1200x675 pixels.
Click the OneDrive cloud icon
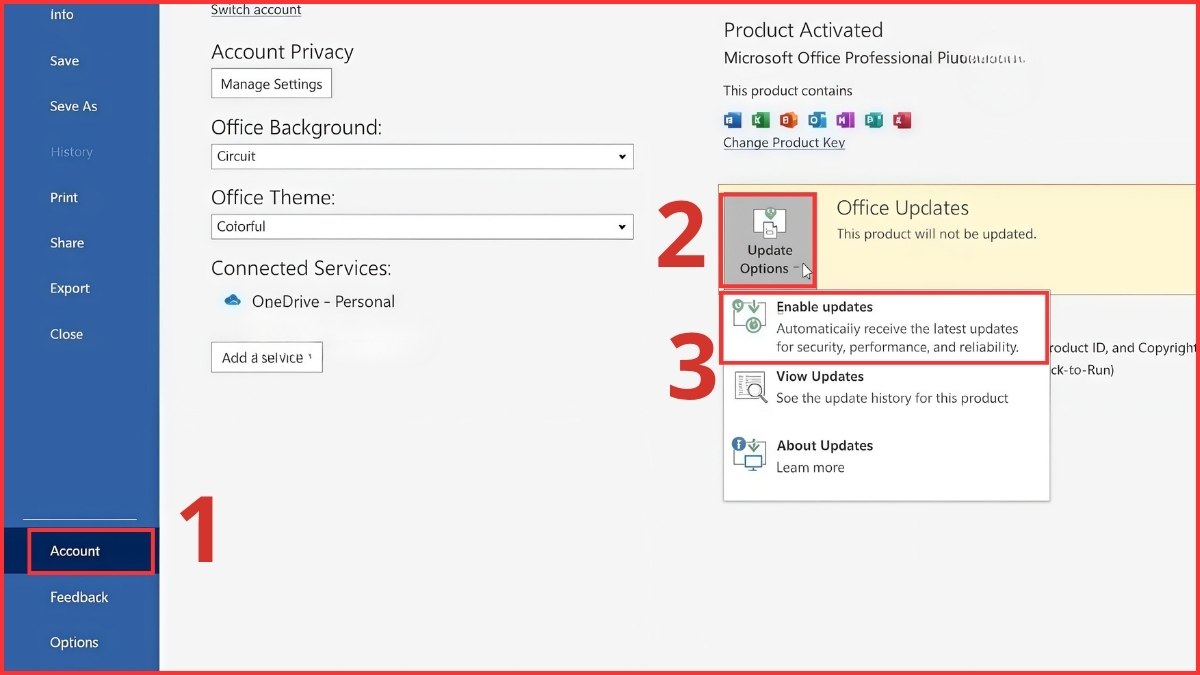coord(233,300)
